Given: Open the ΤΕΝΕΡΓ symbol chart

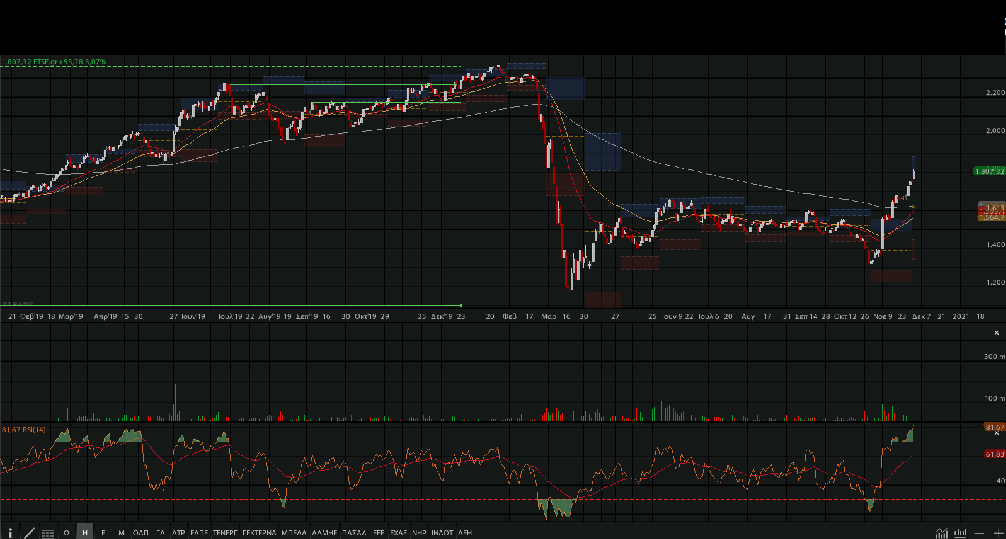Looking at the screenshot, I should 225,532.
